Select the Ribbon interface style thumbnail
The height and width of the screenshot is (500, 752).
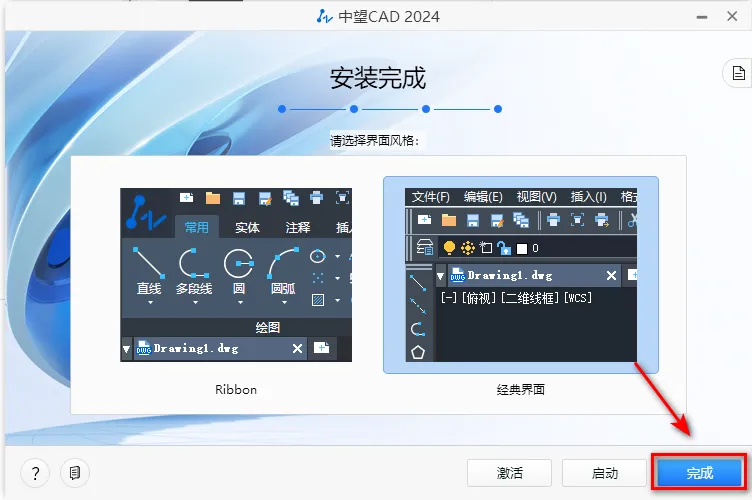236,275
